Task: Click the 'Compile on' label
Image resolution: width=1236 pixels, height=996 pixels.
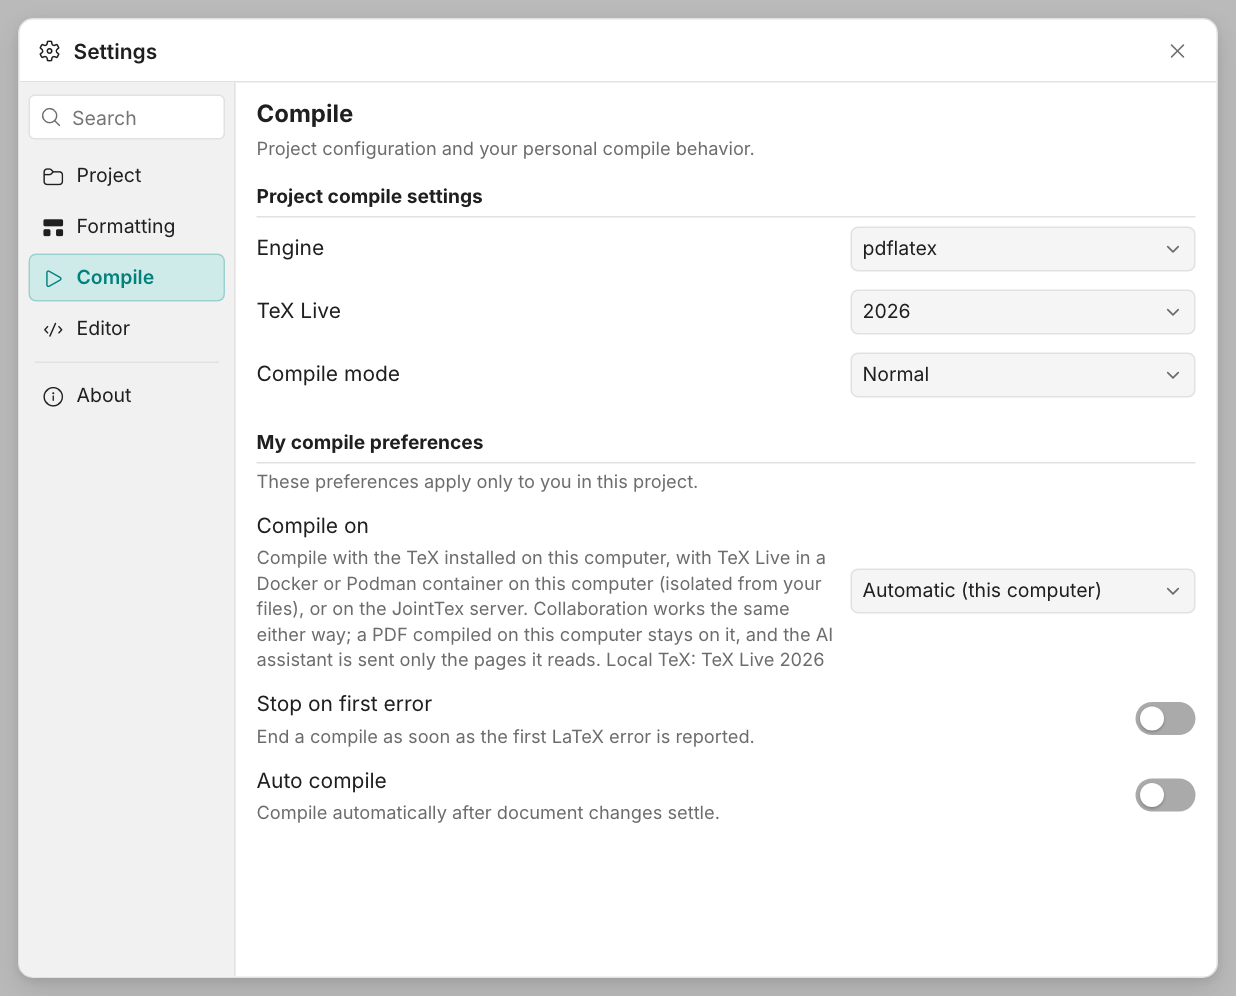Action: 312,526
